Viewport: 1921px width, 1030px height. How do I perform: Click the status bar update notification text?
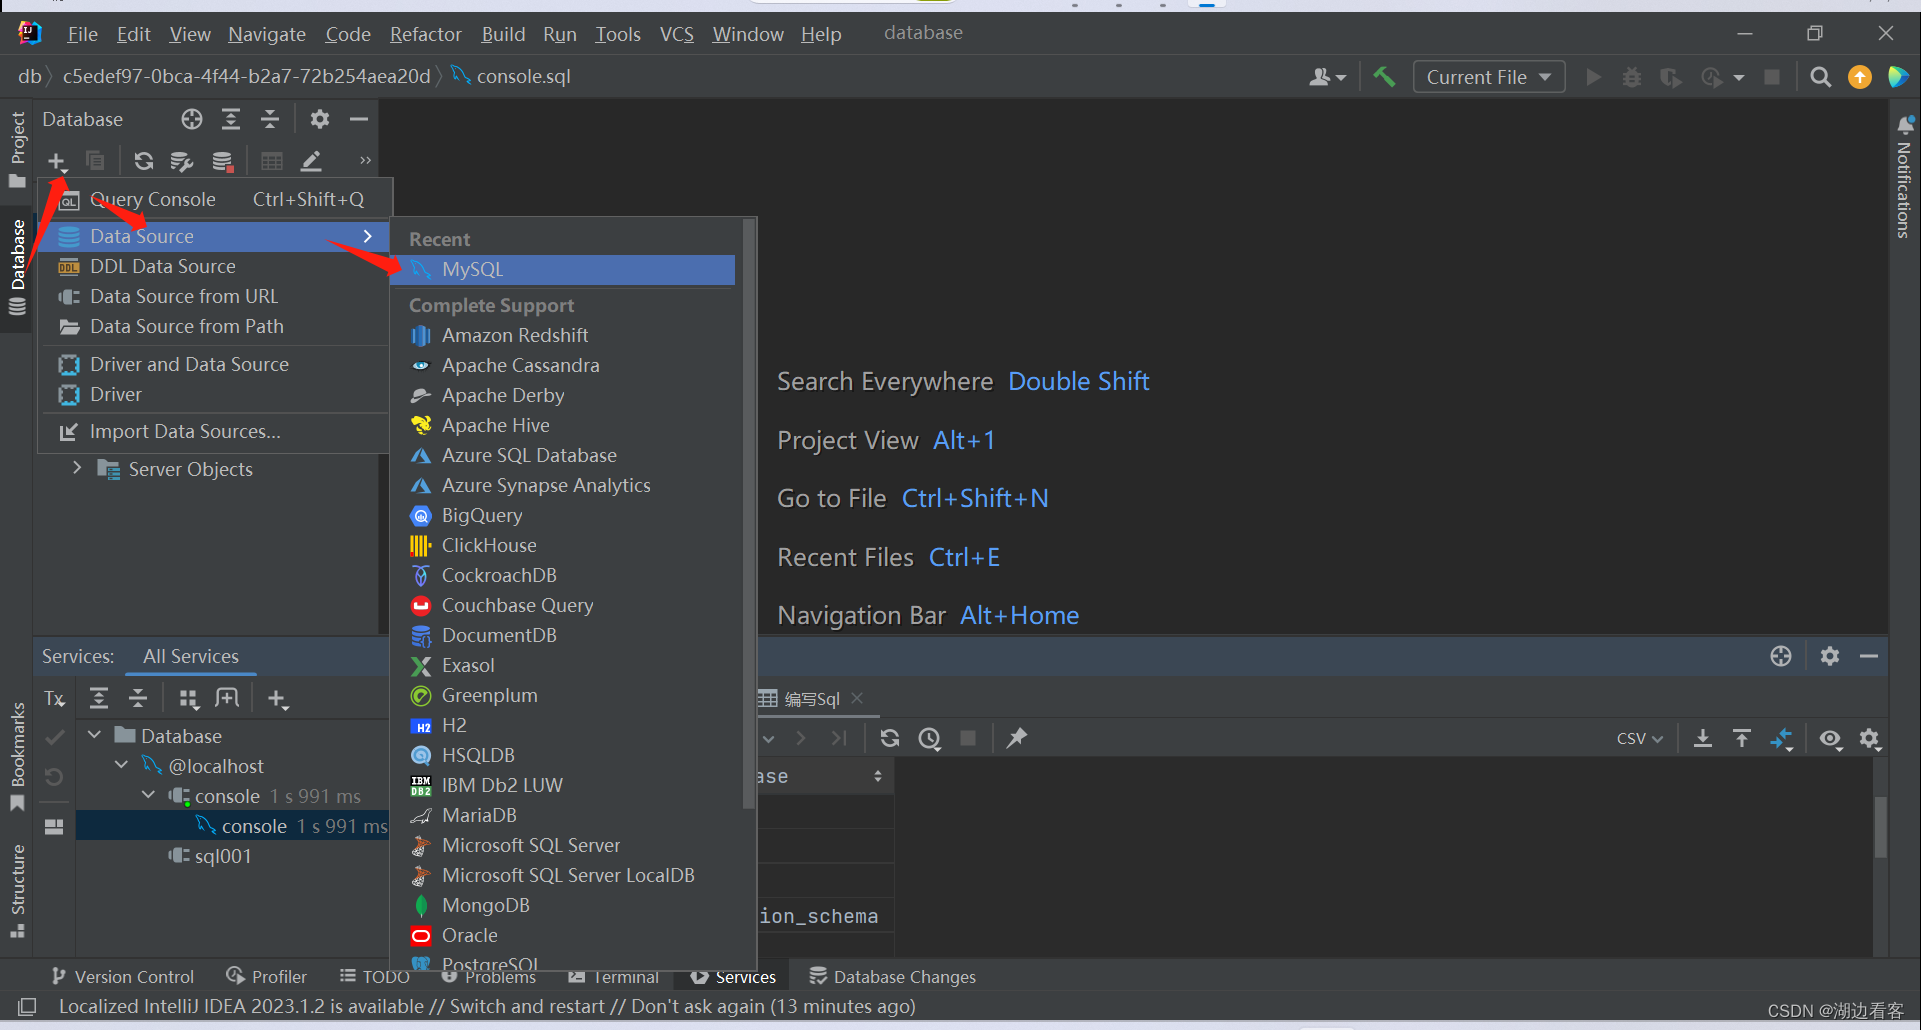click(x=487, y=1006)
